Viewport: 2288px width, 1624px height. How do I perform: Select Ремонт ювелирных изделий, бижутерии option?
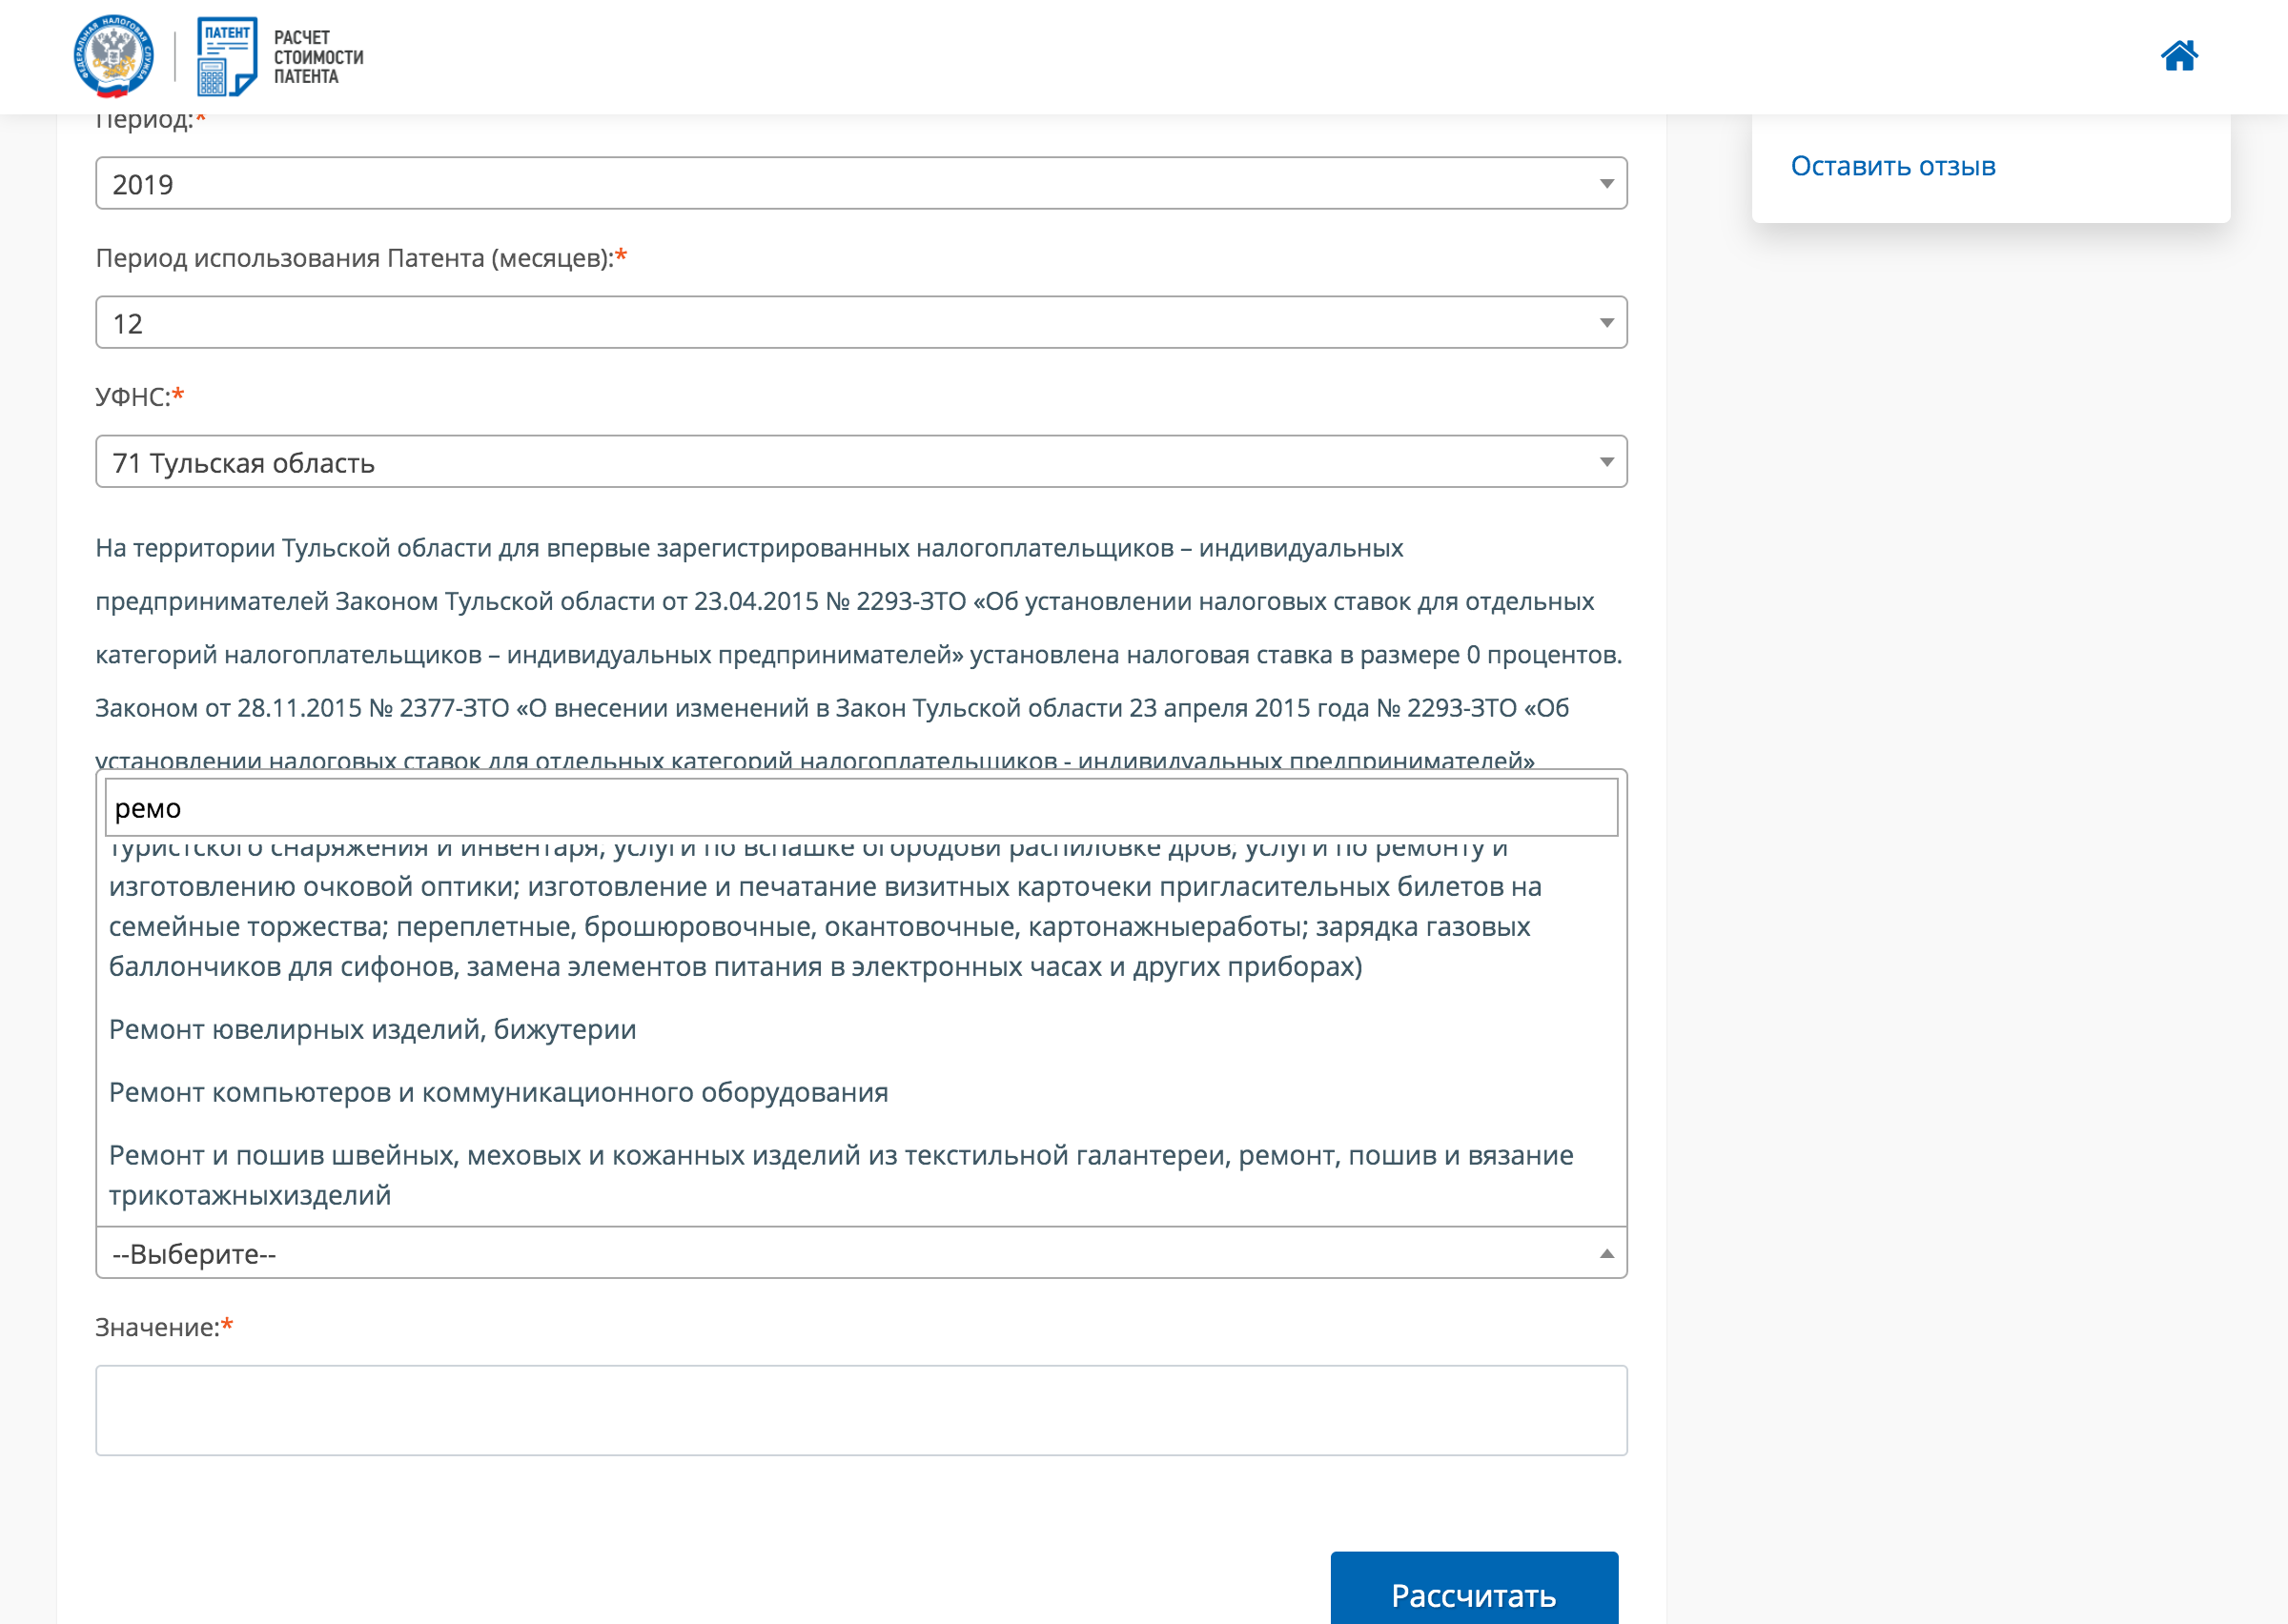click(372, 1029)
